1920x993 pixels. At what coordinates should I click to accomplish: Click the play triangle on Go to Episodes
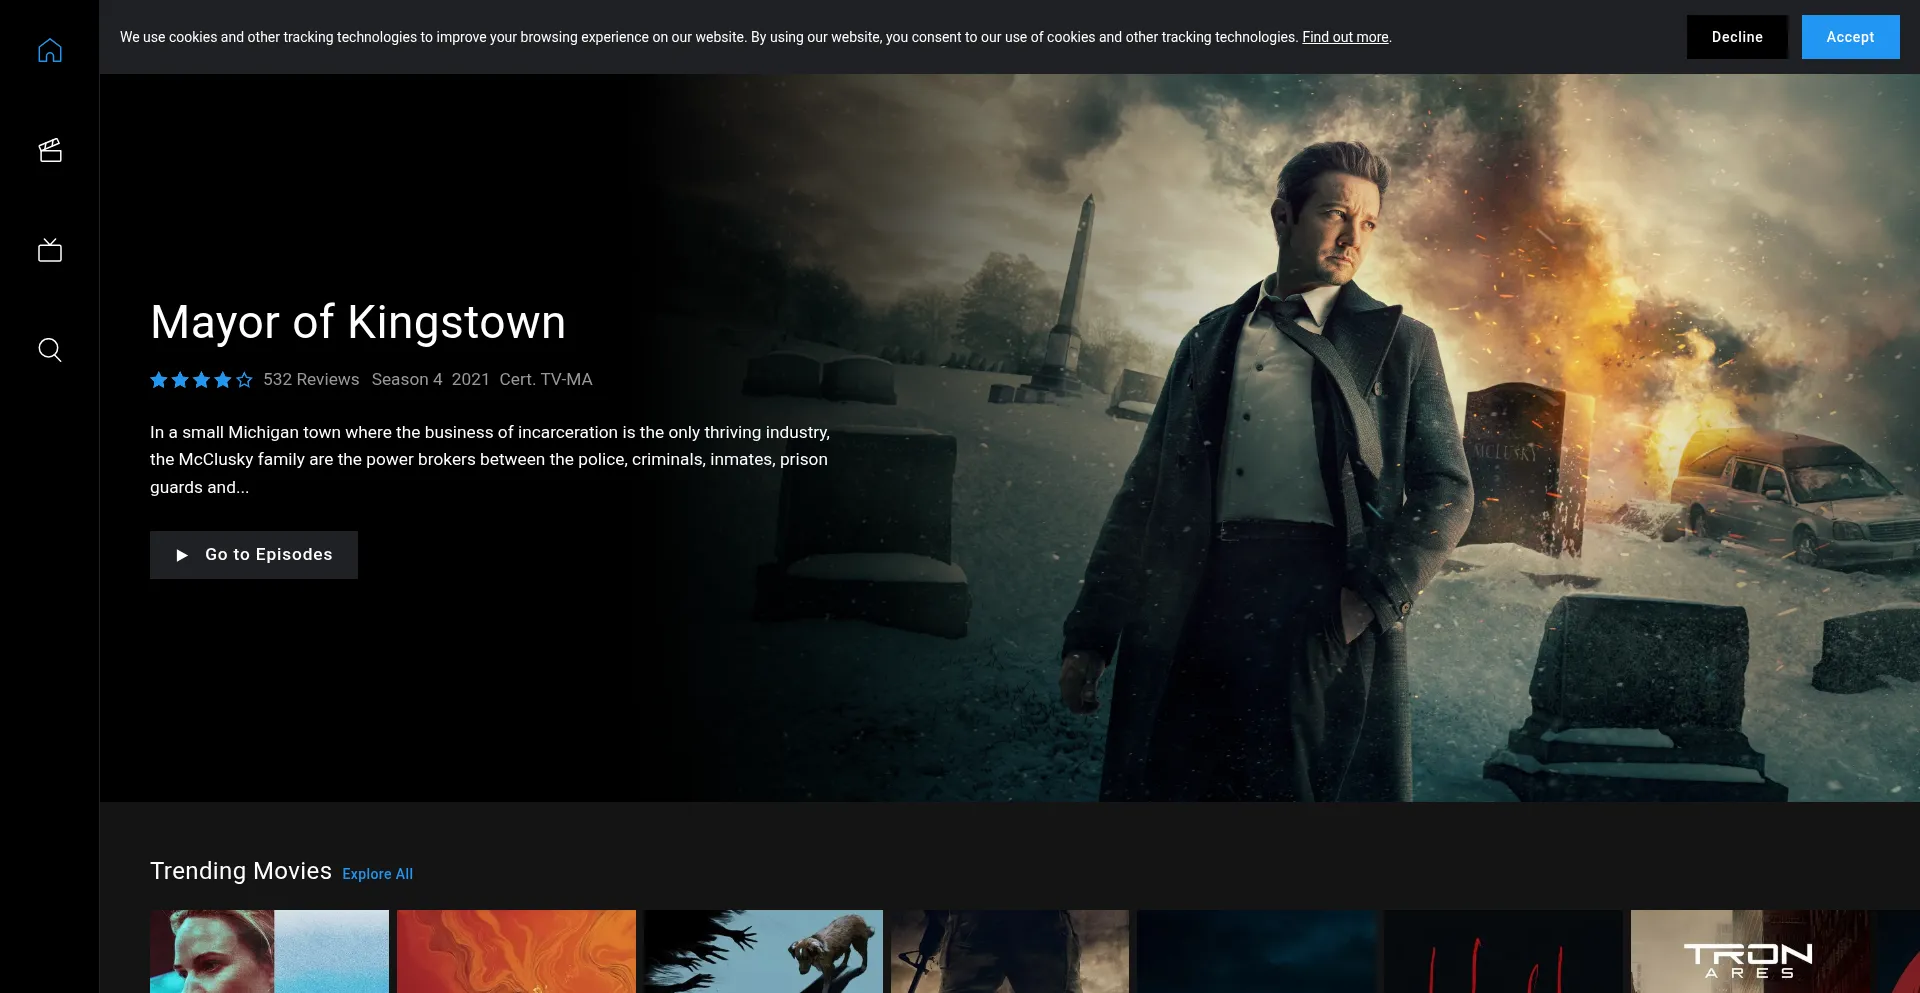182,555
